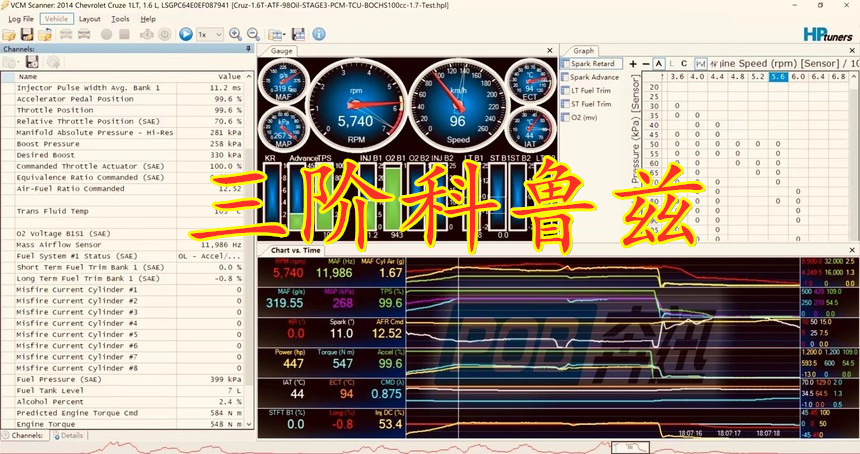The height and width of the screenshot is (454, 860).
Task: Open the Layout menu
Action: [89, 19]
